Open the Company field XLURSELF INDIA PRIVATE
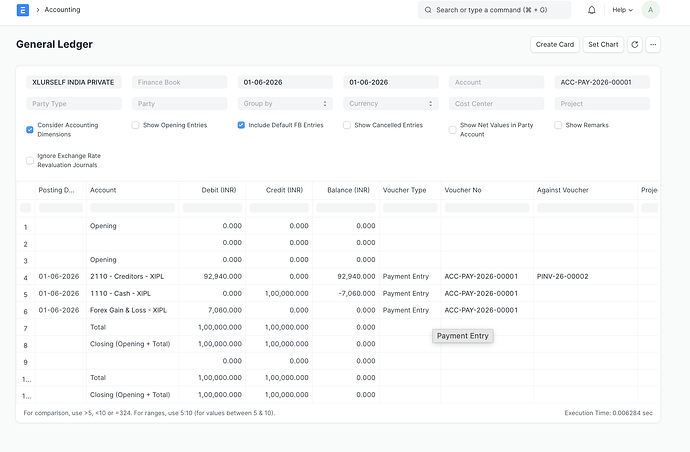Viewport: 690px width, 452px height. tap(74, 82)
